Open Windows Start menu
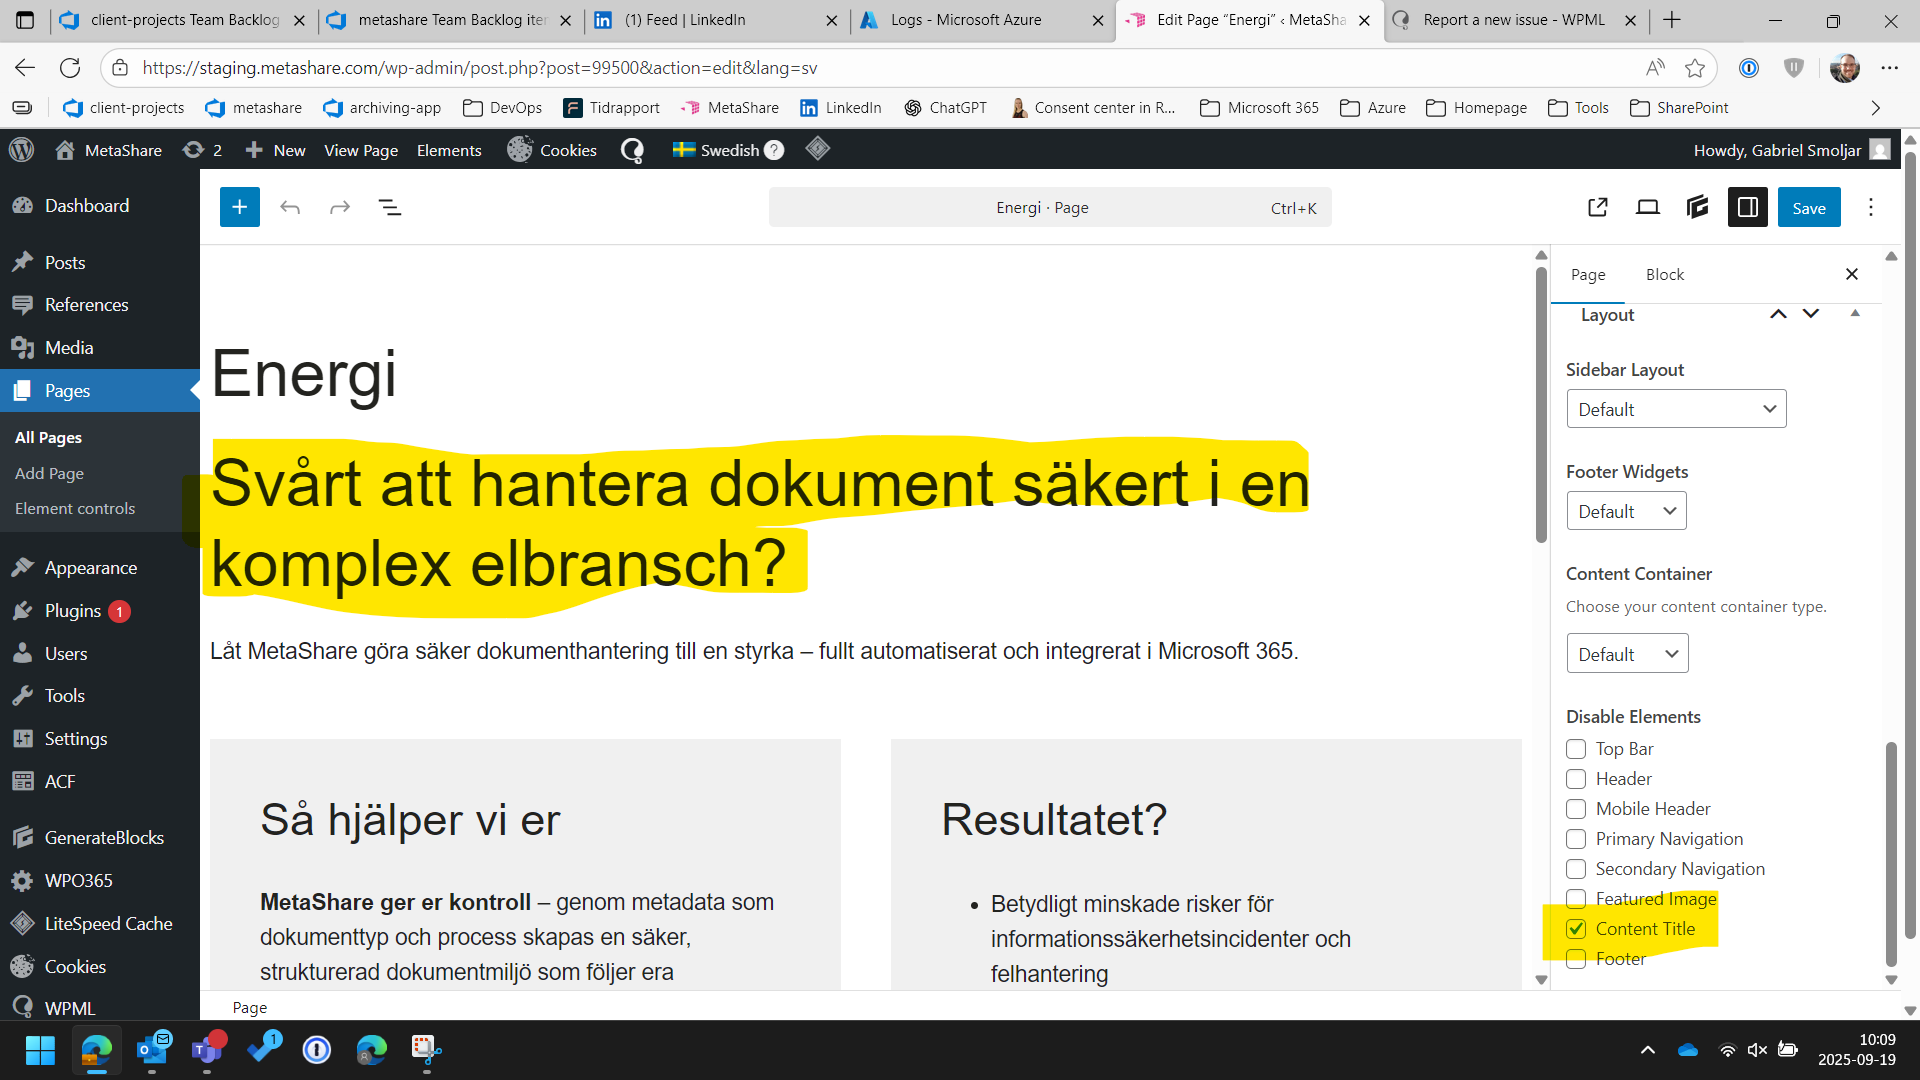The image size is (1920, 1080). tap(40, 1050)
